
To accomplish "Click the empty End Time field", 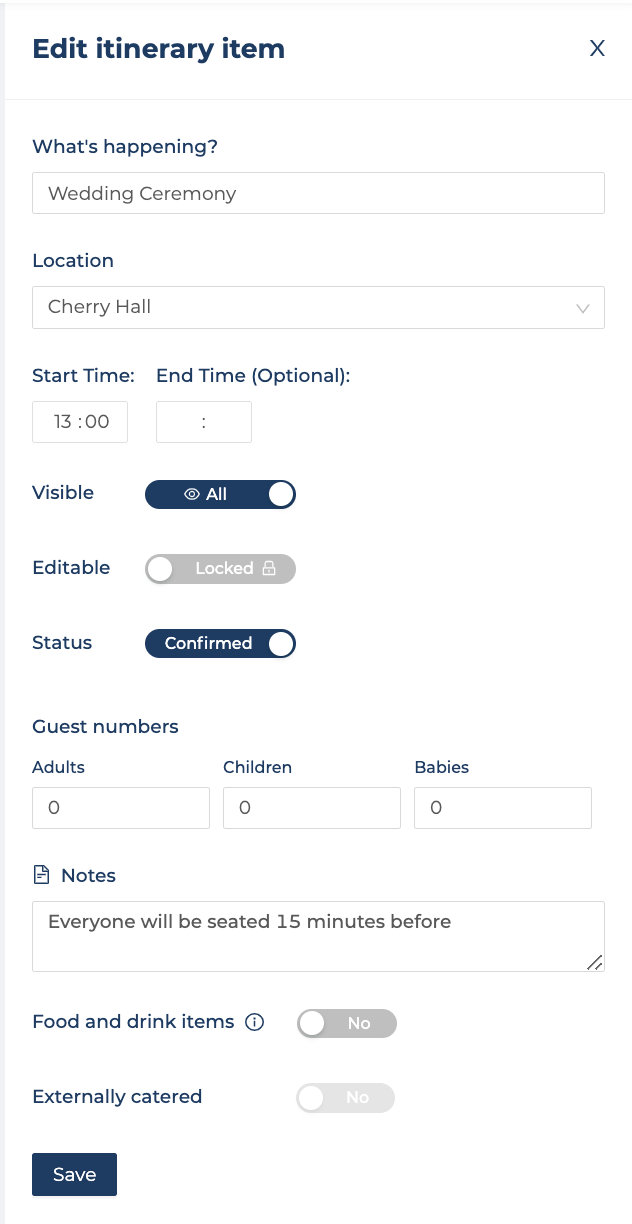I will [x=204, y=422].
